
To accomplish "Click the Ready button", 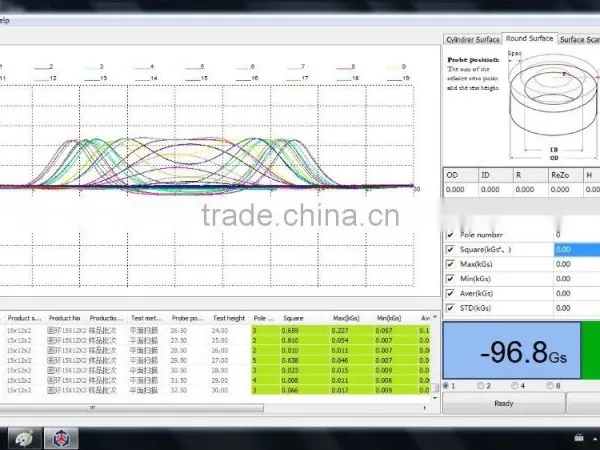I will [x=504, y=403].
